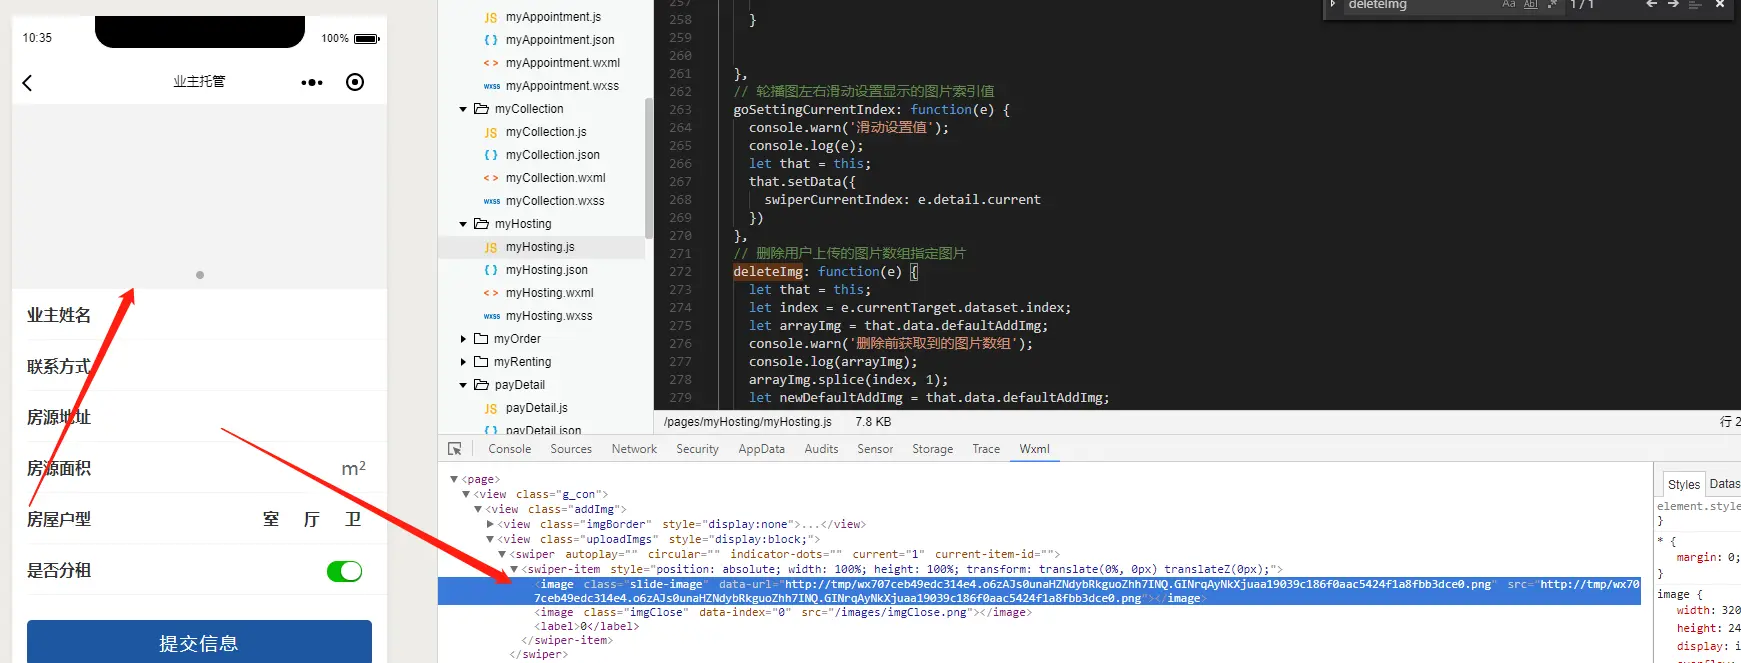Viewport: 1741px width, 663px height.
Task: Tap the 业主姓名 input row
Action: pos(199,315)
